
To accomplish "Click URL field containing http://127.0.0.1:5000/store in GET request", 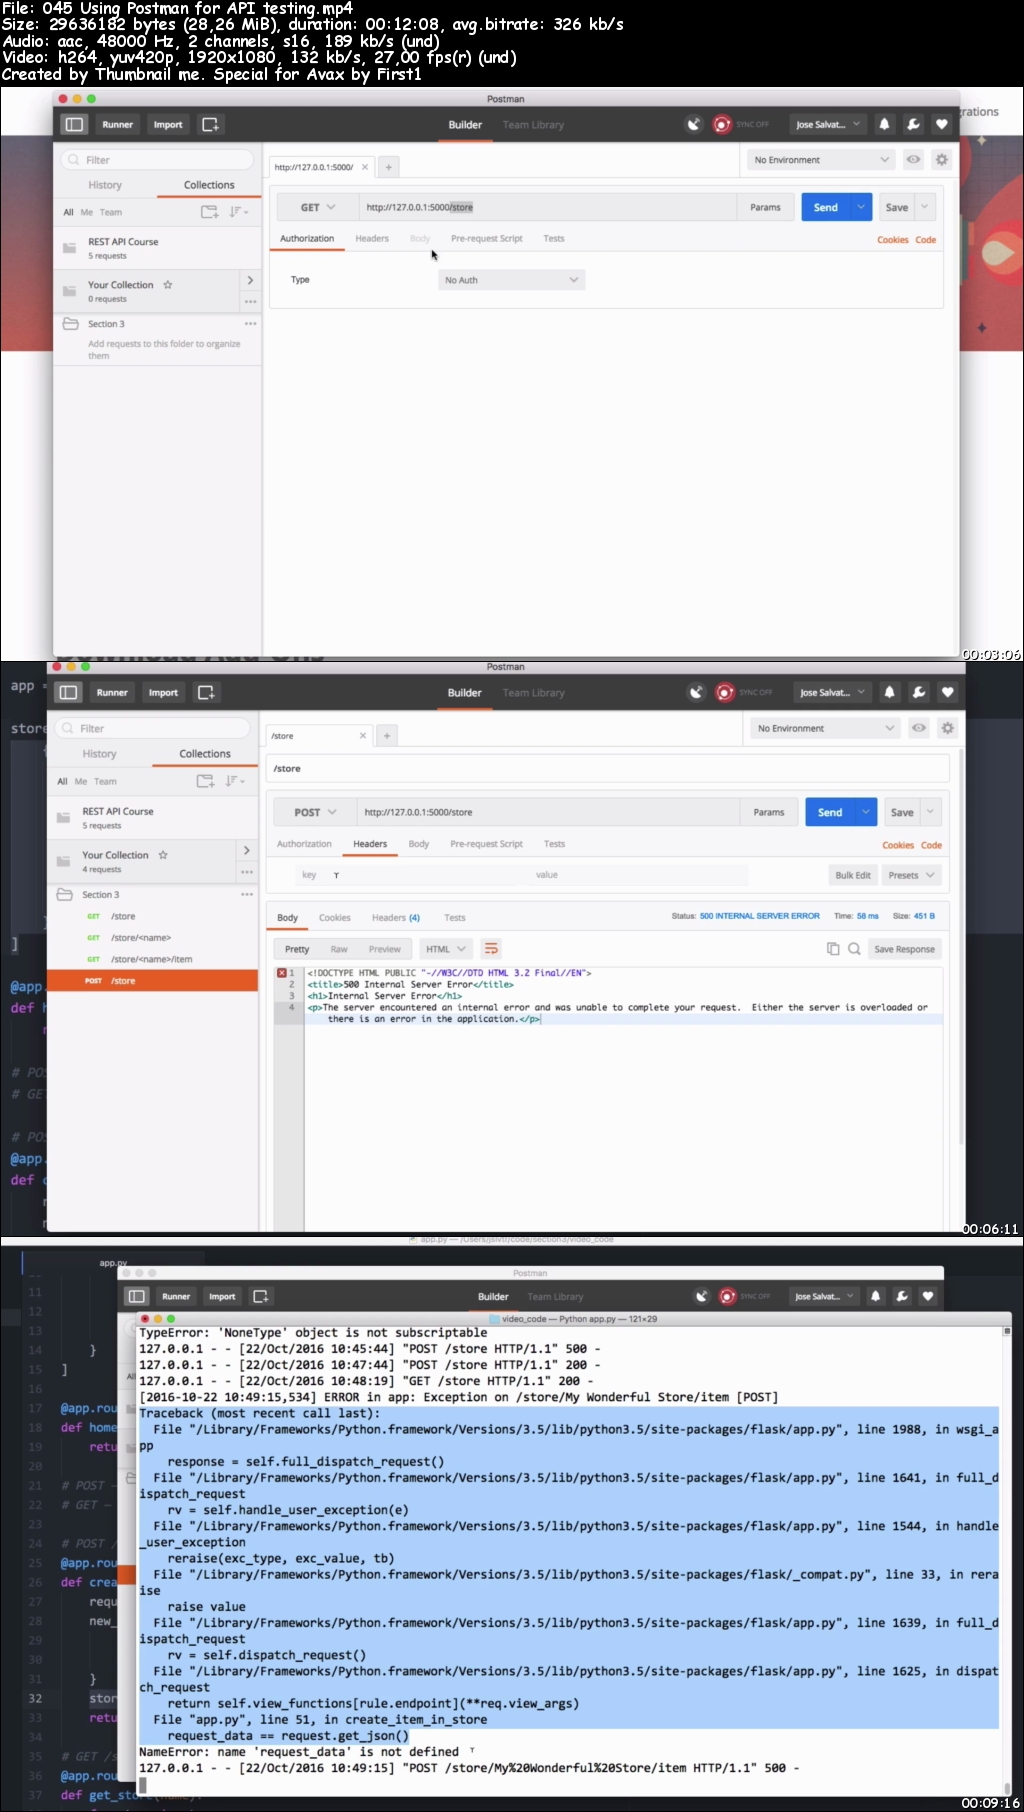I will click(548, 207).
